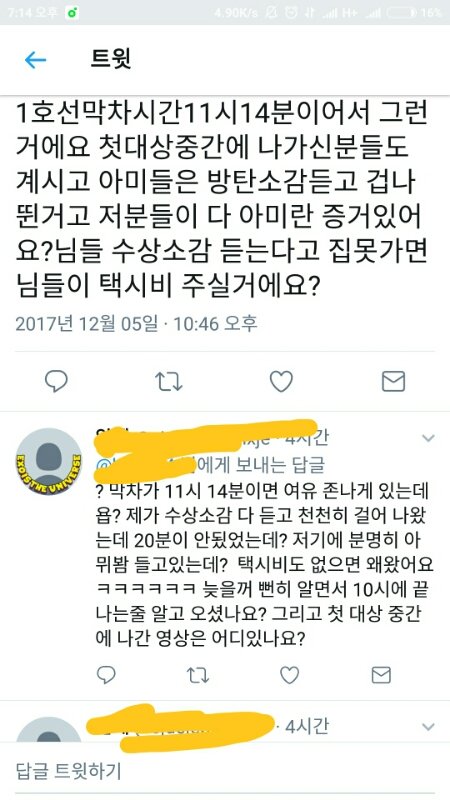Open the second replier's avatar
The height and width of the screenshot is (800, 450).
tap(48, 730)
